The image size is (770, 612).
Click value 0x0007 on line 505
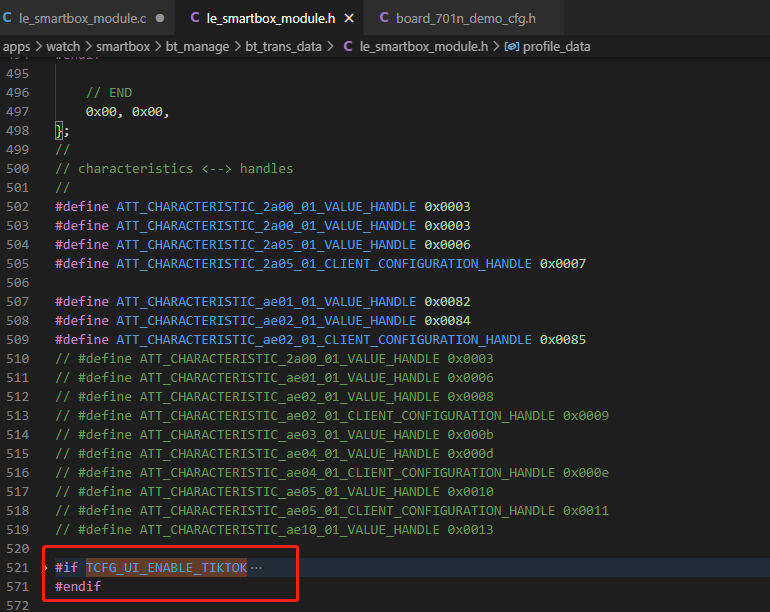pos(563,264)
